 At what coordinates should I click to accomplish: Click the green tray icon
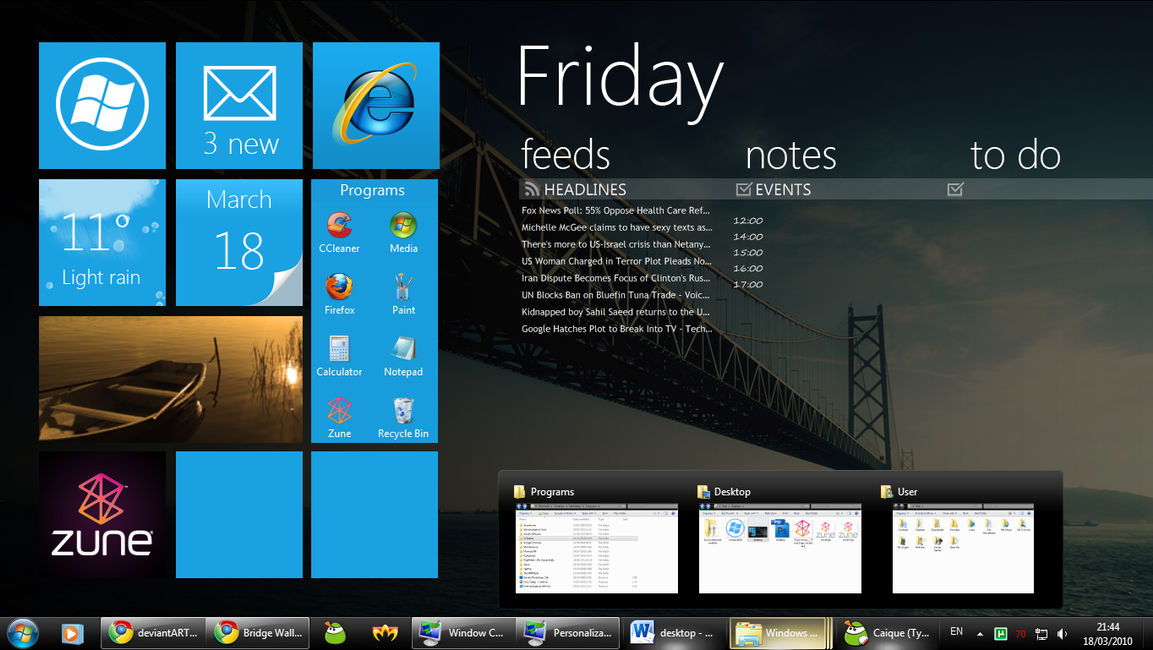click(1001, 633)
